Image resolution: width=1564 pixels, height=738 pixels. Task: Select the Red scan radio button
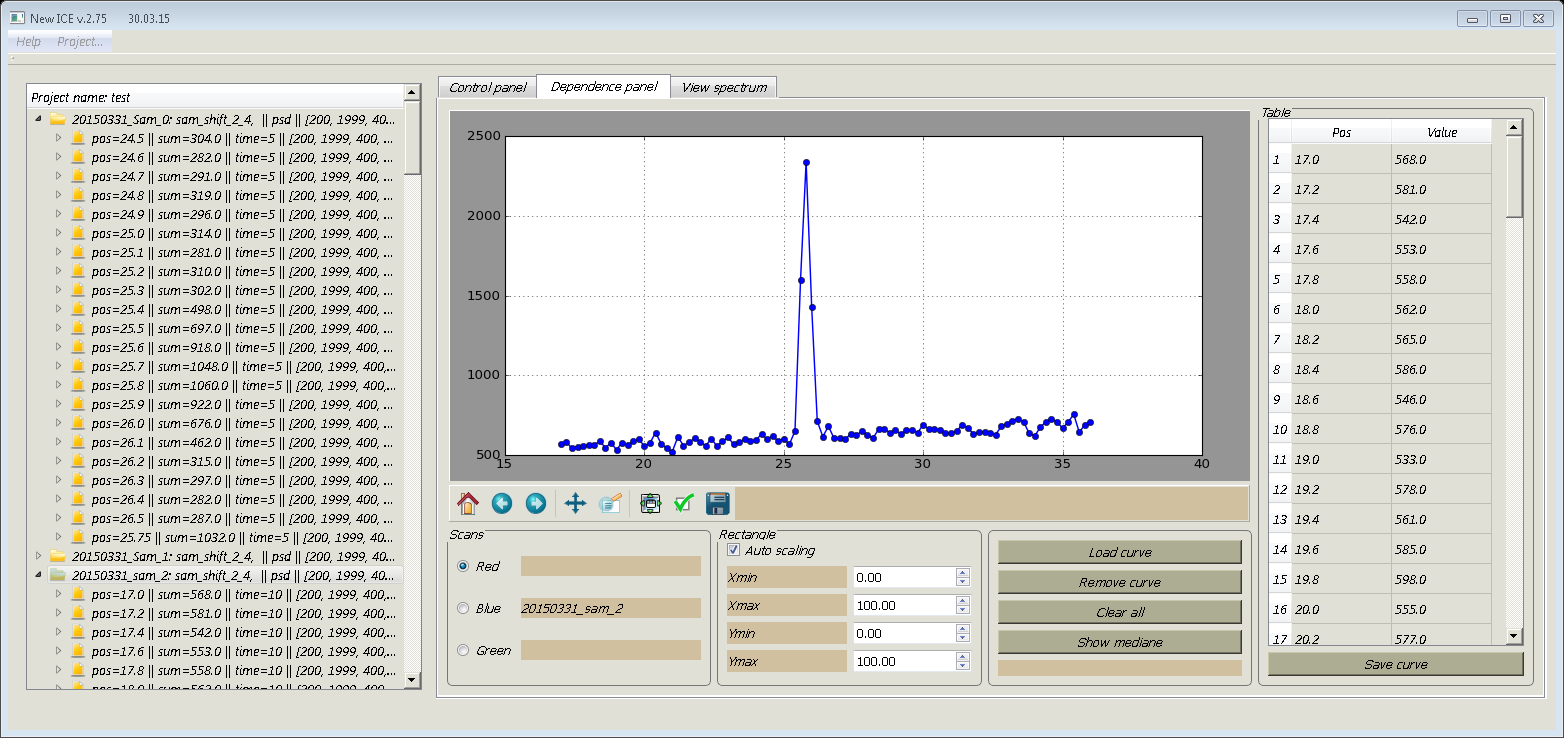[x=463, y=566]
